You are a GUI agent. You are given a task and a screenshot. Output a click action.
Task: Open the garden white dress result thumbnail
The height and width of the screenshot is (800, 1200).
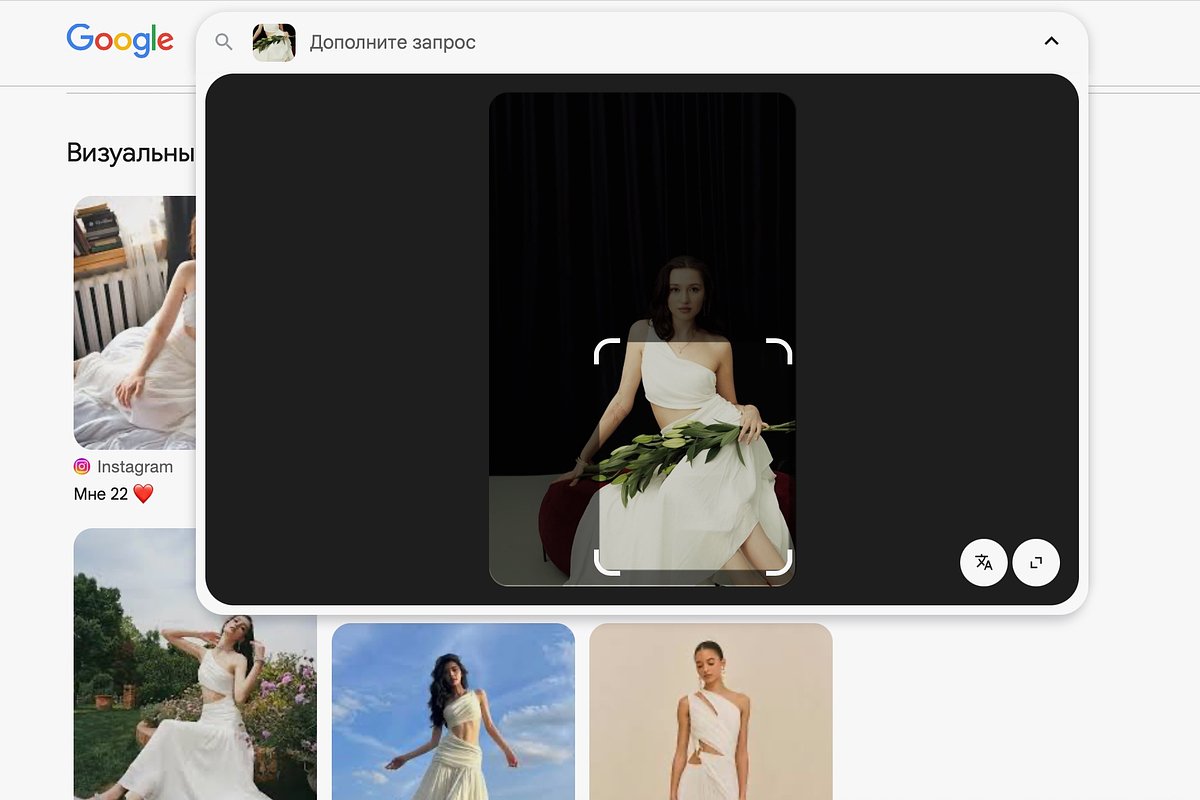coord(195,664)
